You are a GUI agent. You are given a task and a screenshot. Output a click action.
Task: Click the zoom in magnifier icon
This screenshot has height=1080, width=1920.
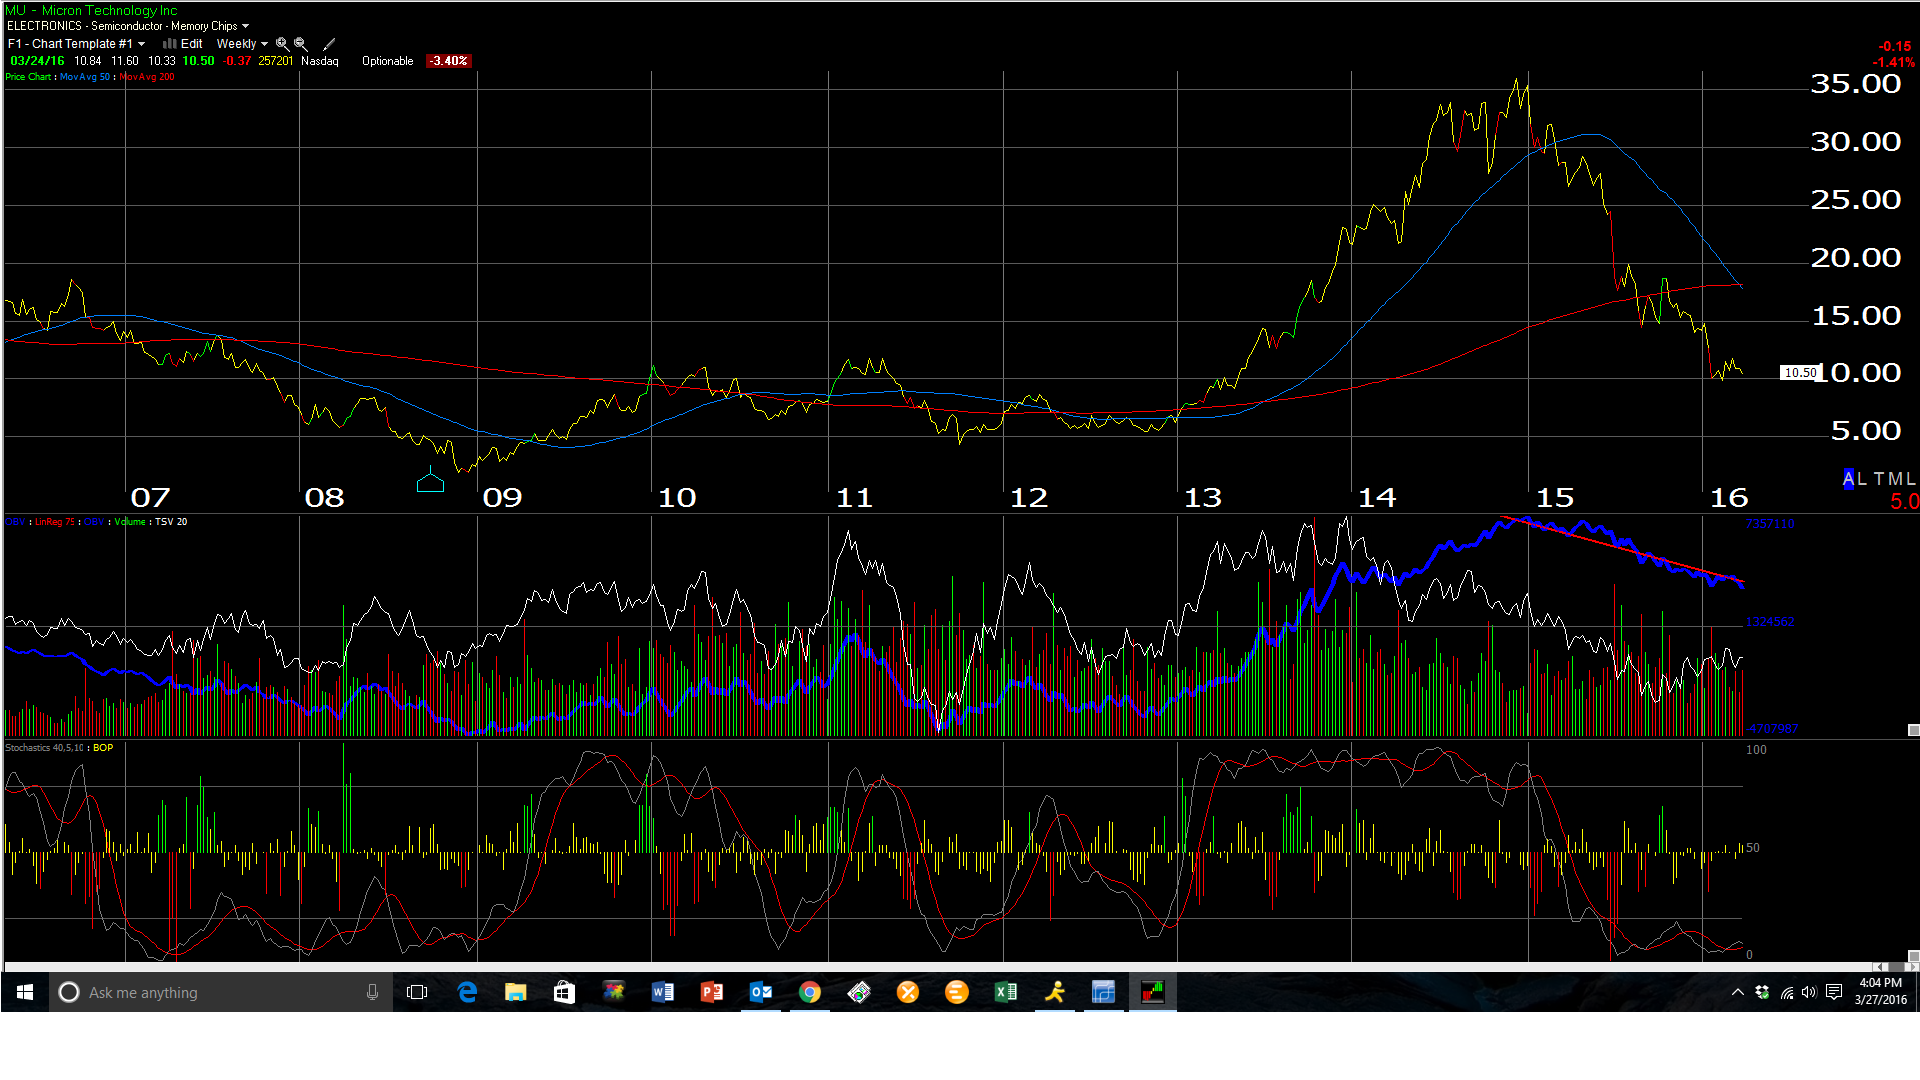tap(282, 44)
